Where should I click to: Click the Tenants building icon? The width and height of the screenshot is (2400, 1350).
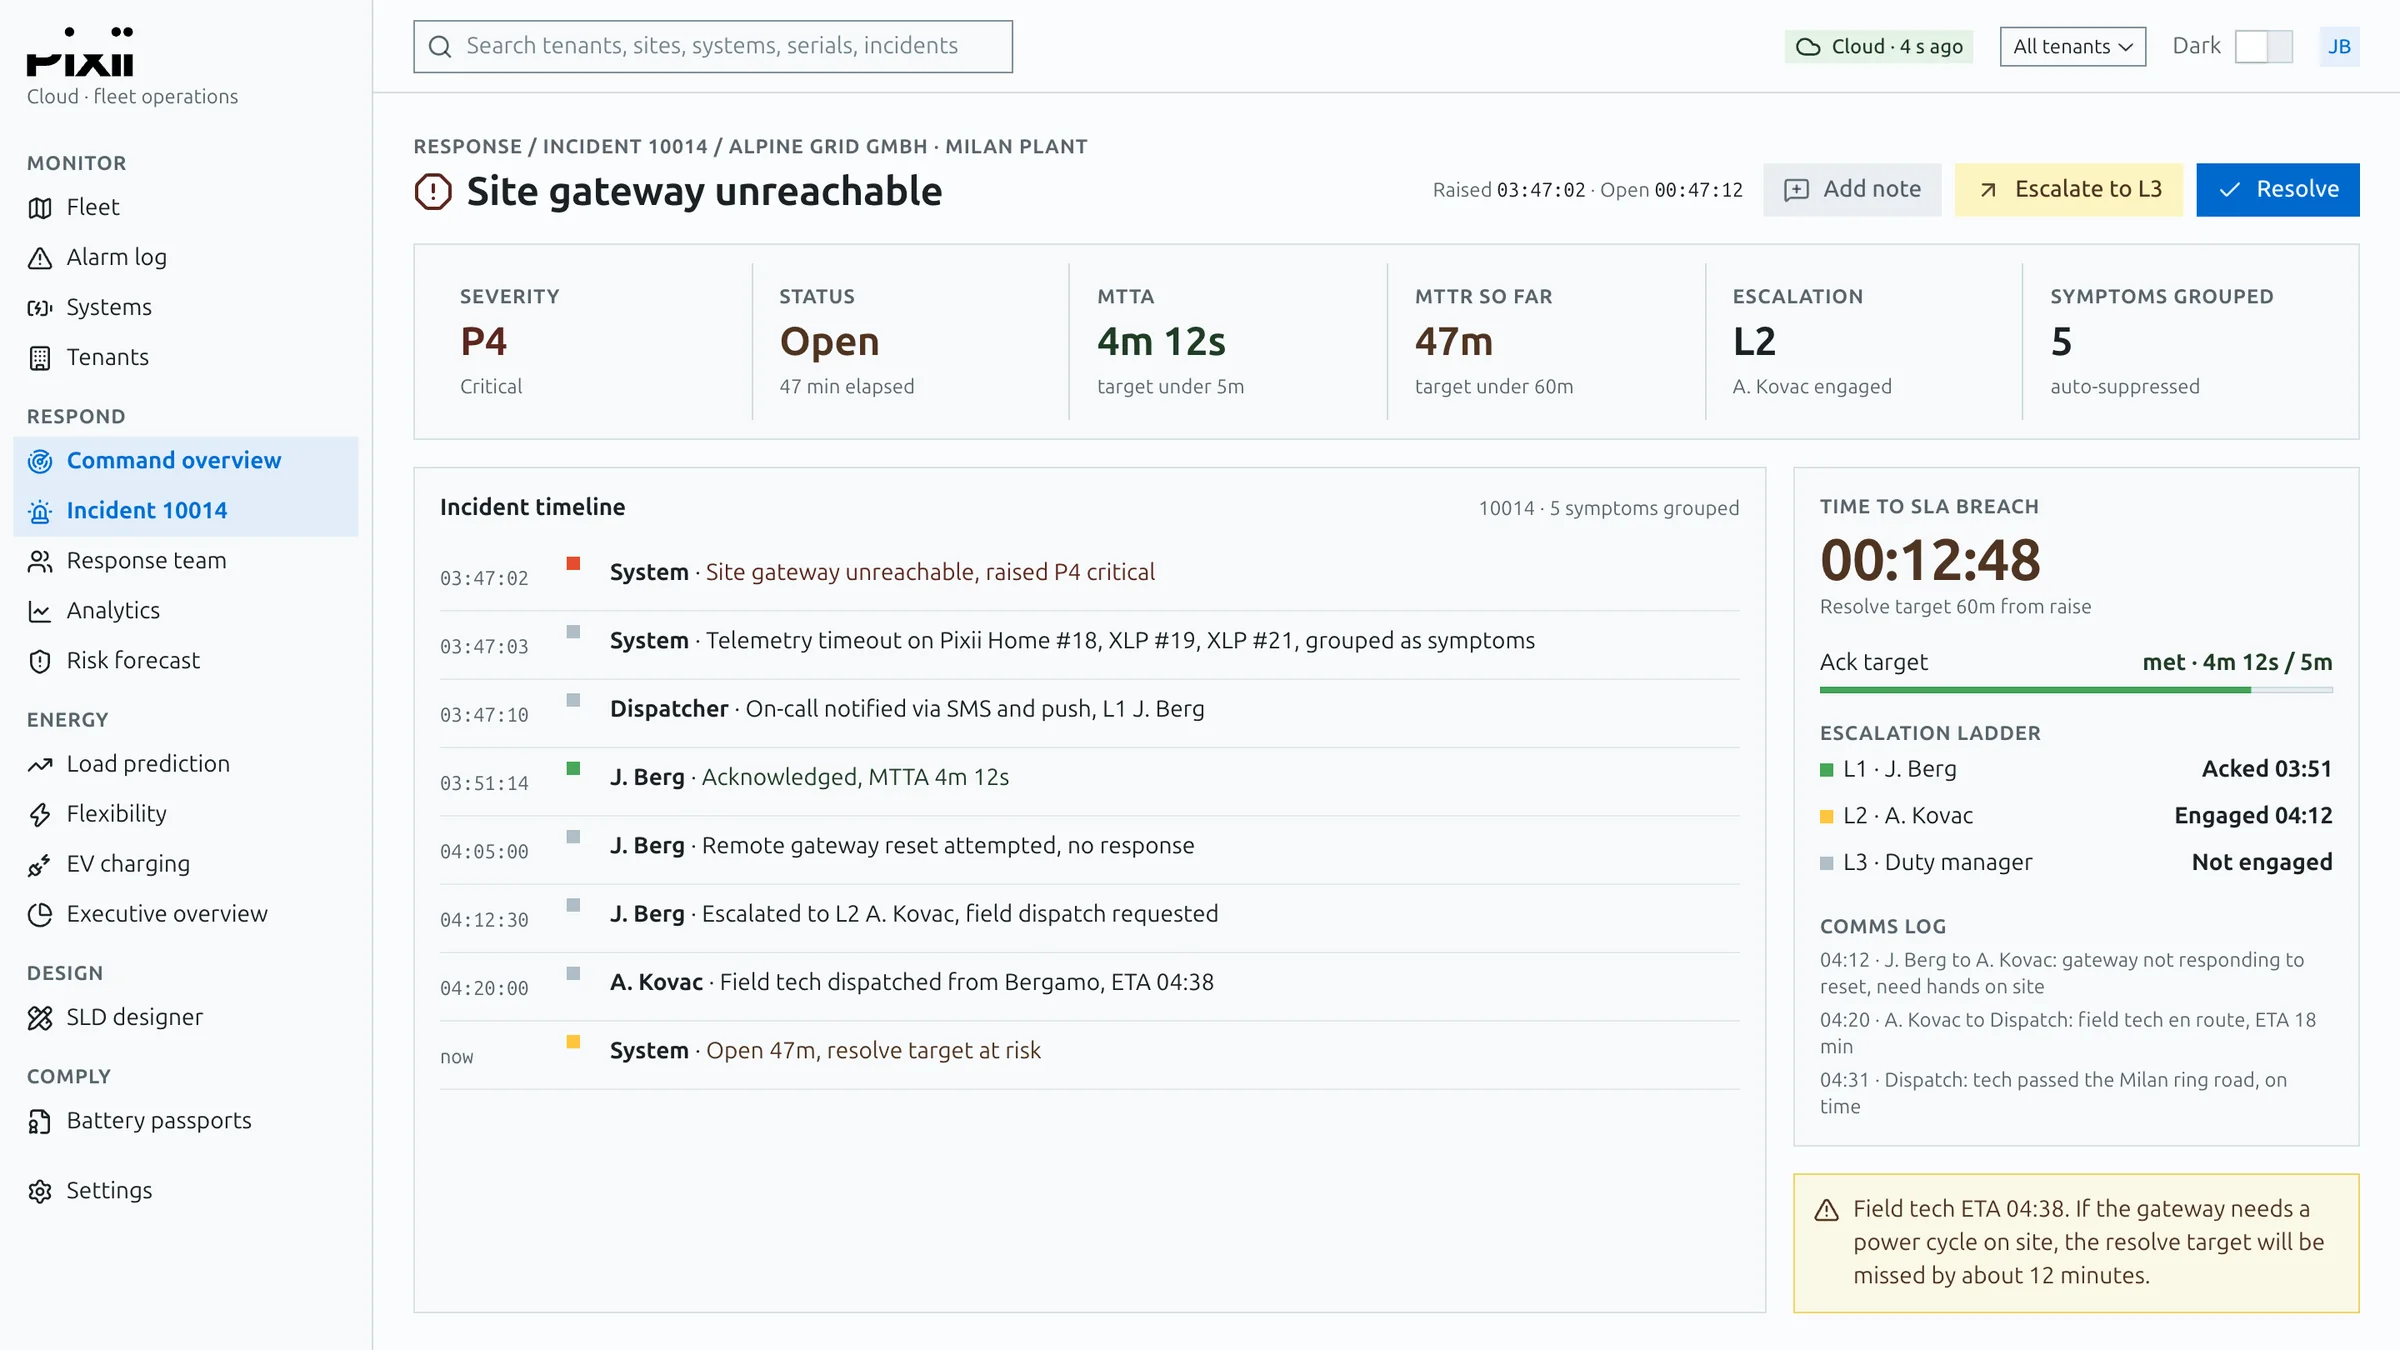click(x=40, y=358)
